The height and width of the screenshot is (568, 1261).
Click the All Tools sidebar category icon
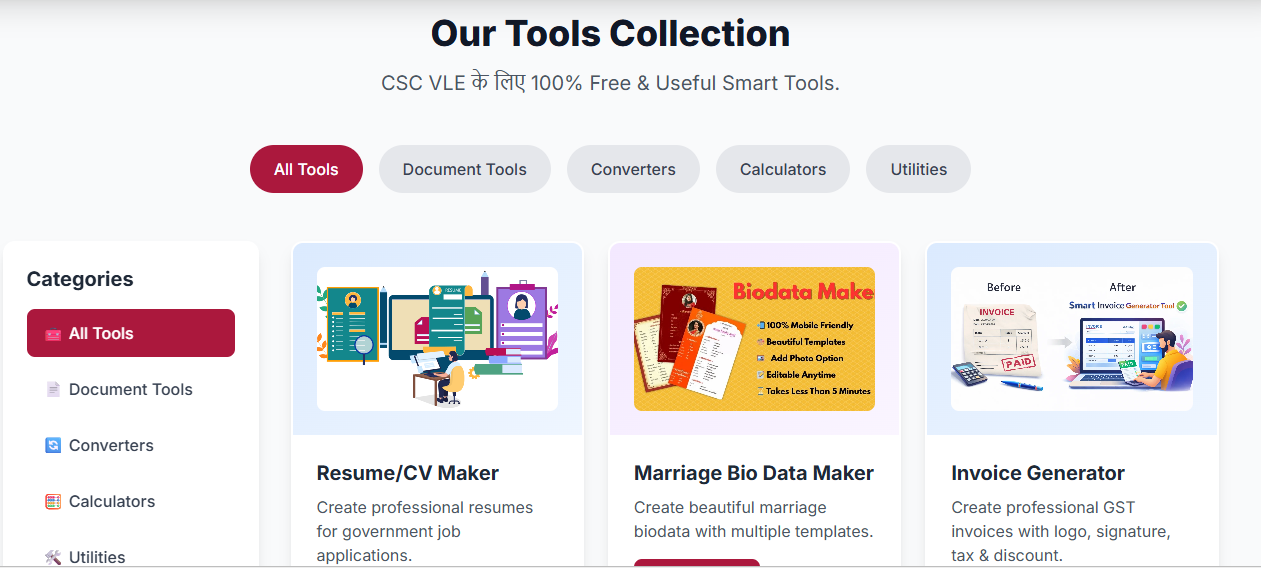[53, 334]
